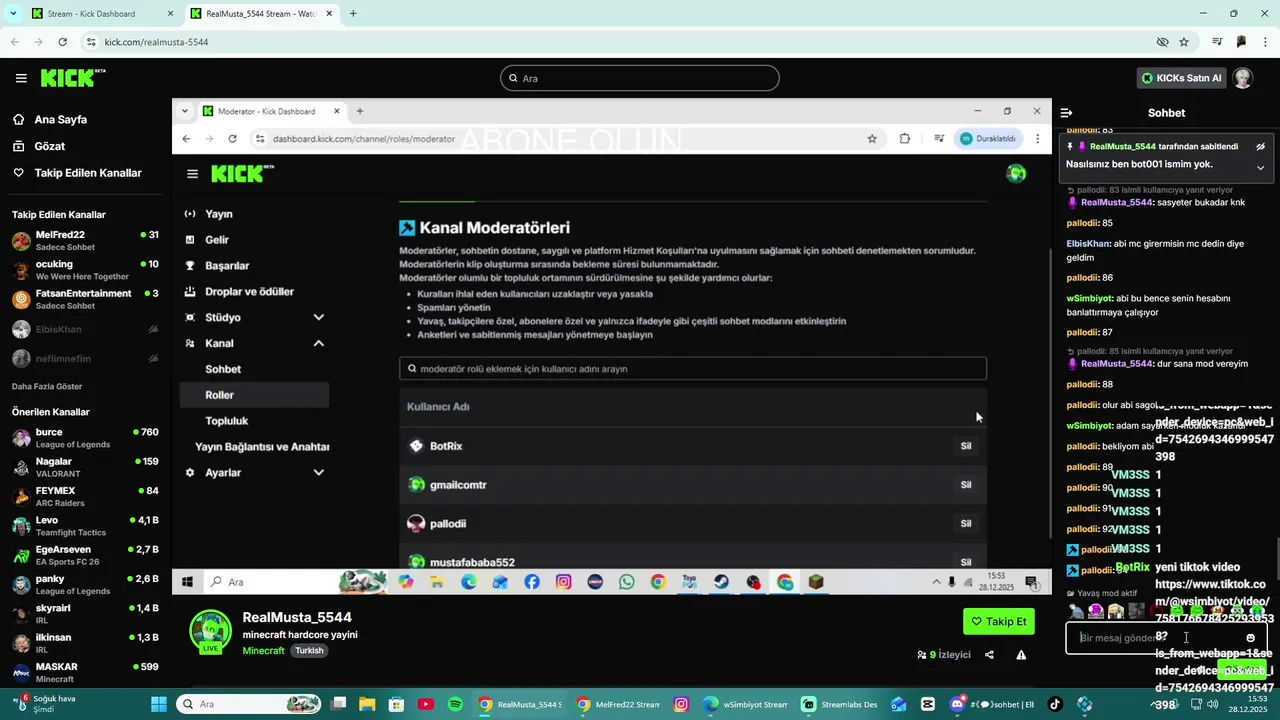Click Sil next to BotRix moderator
The width and height of the screenshot is (1280, 720).
pos(966,446)
